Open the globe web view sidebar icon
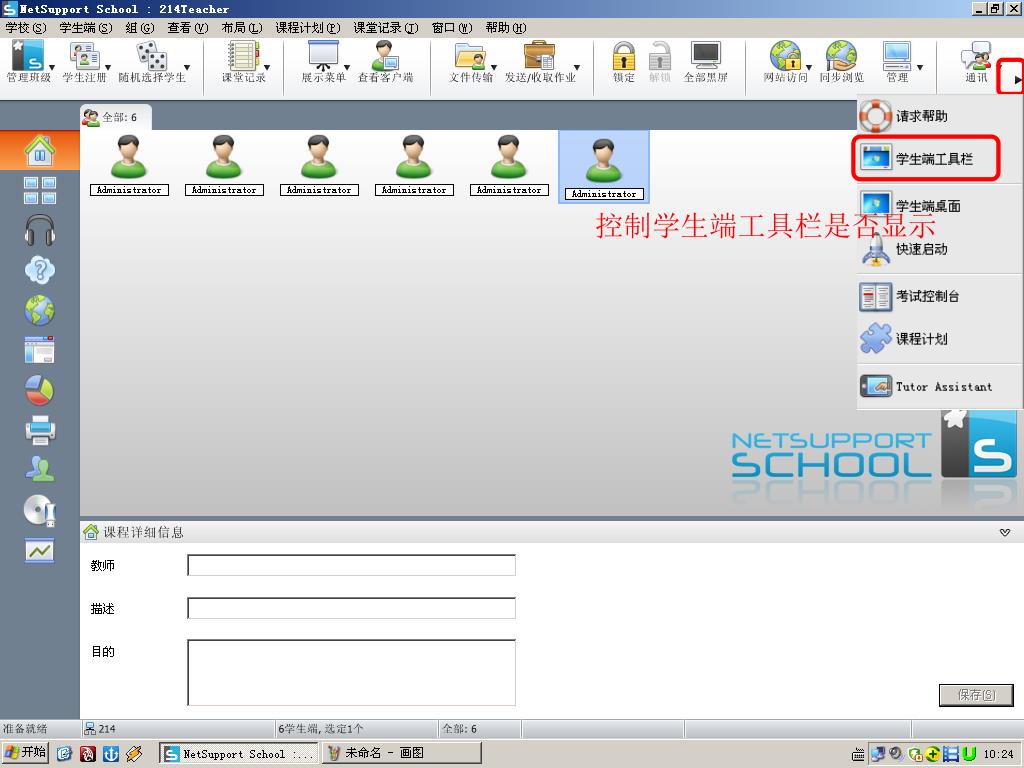 pyautogui.click(x=40, y=310)
